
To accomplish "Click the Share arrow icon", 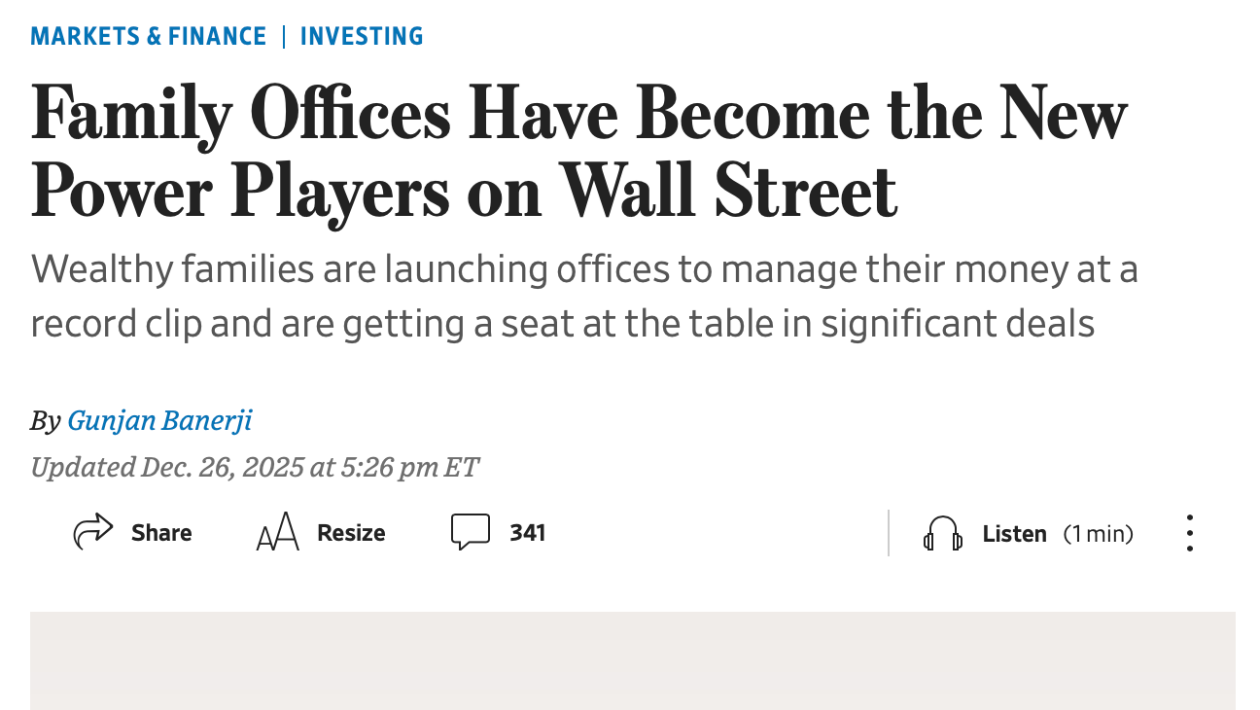I will [x=93, y=532].
